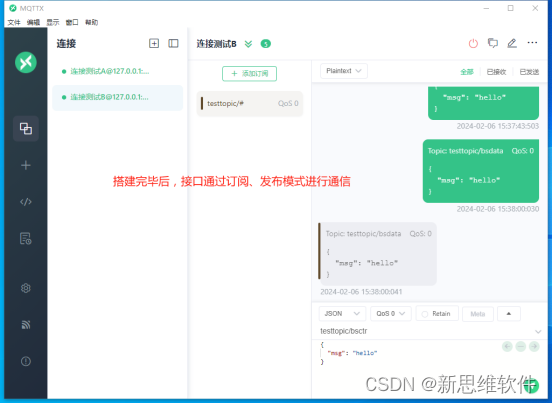The width and height of the screenshot is (552, 403).
Task: Open the Connections page icon in sidebar
Action: tap(26, 128)
